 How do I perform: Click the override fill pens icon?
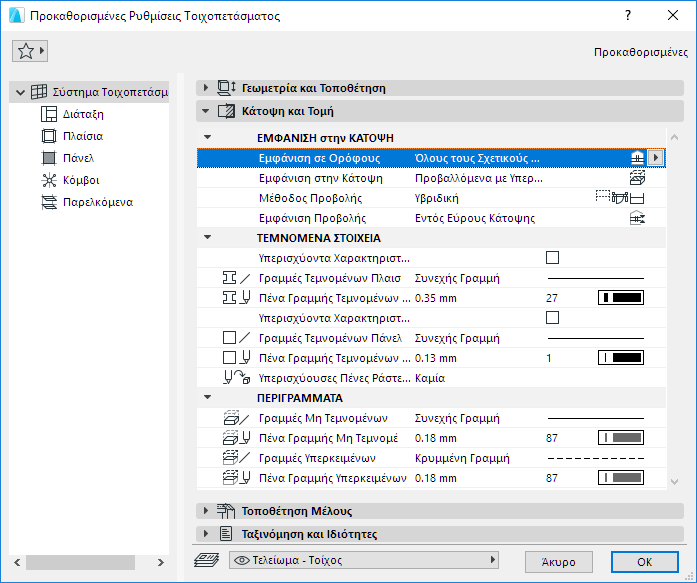click(x=236, y=378)
